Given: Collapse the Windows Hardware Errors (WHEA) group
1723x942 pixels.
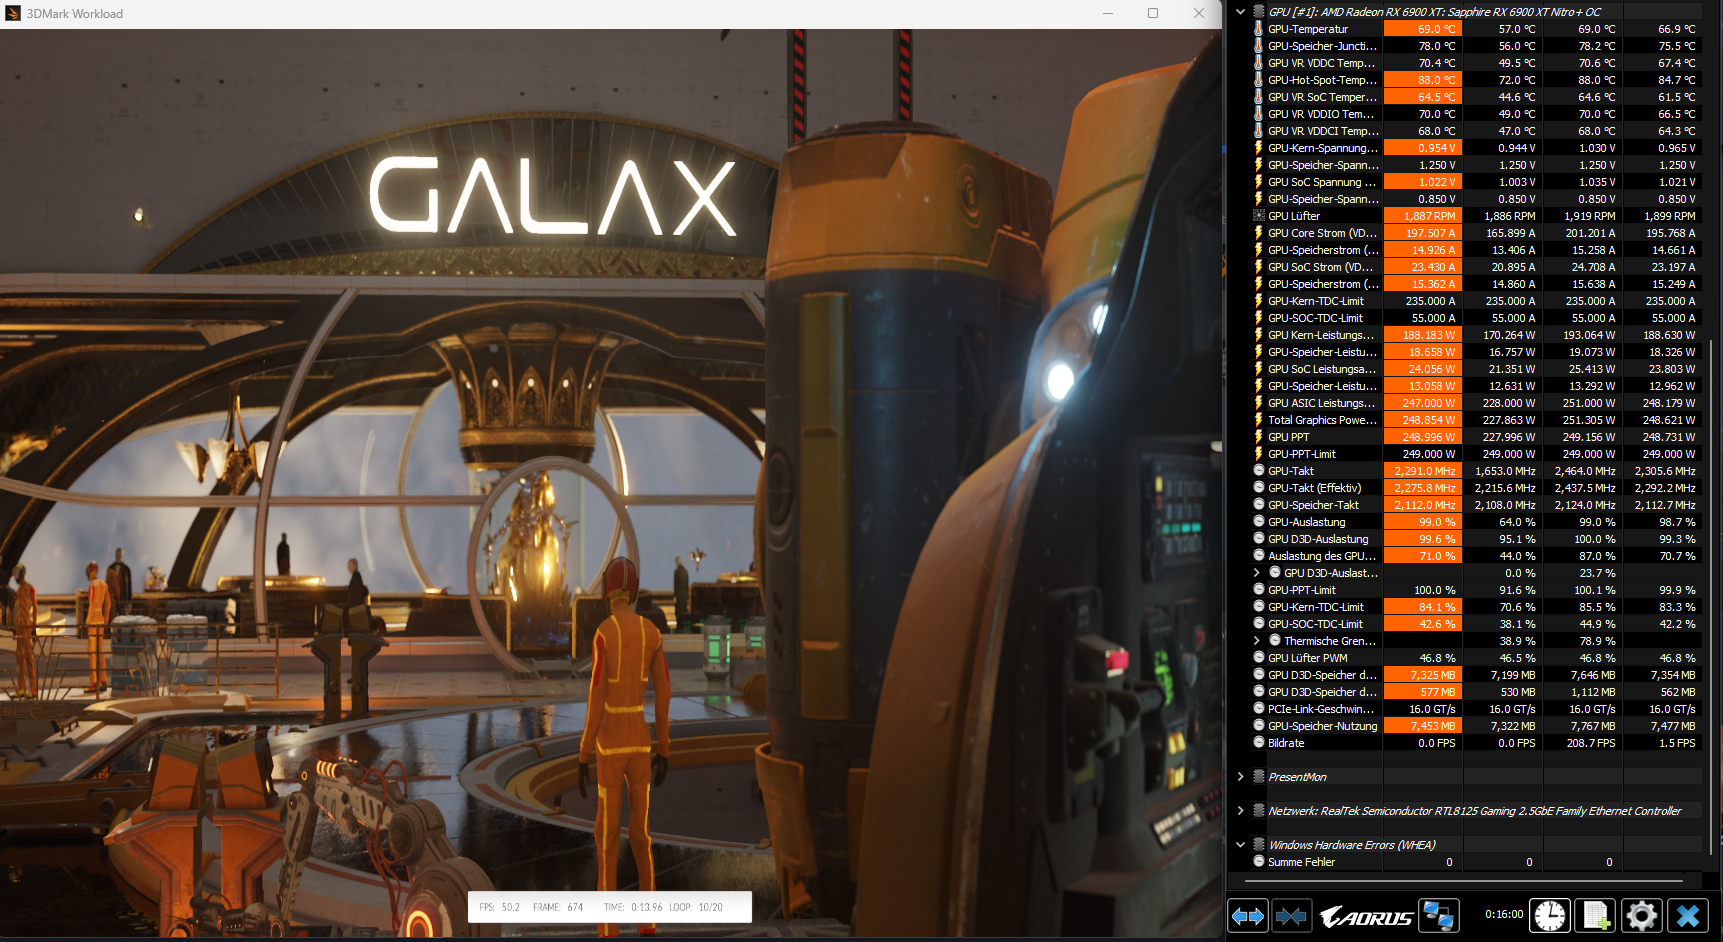Looking at the screenshot, I should (1240, 844).
